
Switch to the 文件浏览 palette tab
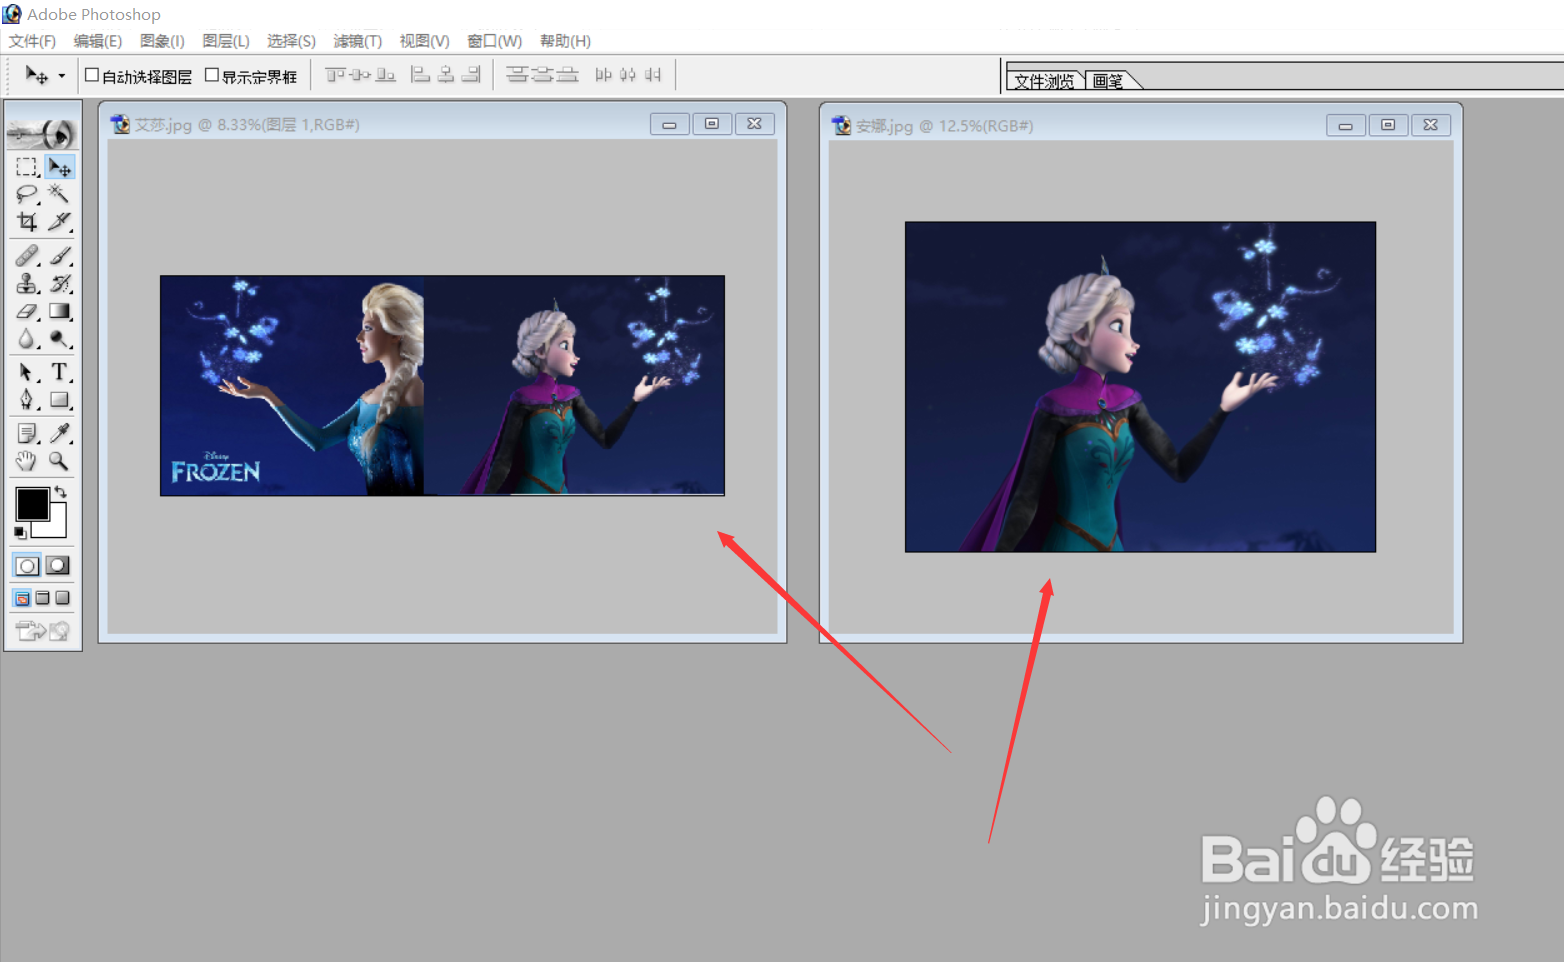(1044, 81)
